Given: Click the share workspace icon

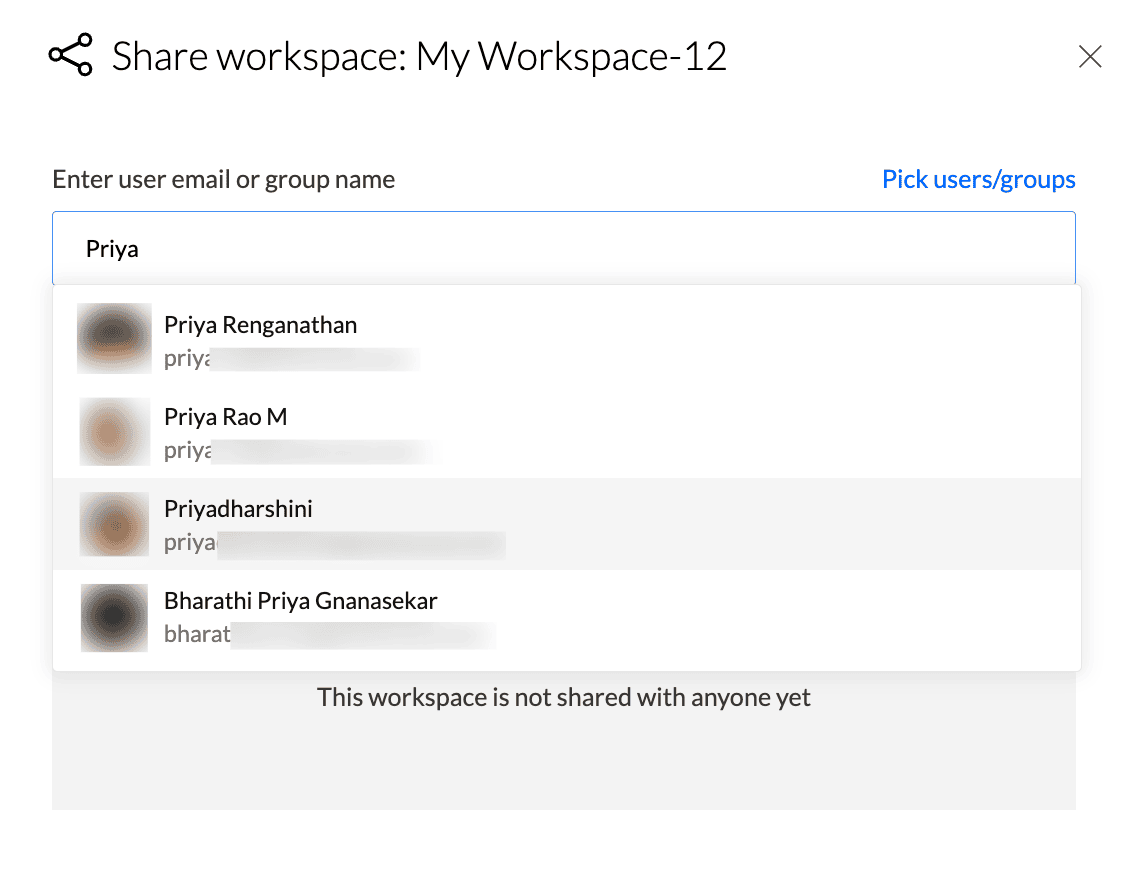Looking at the screenshot, I should [x=70, y=55].
